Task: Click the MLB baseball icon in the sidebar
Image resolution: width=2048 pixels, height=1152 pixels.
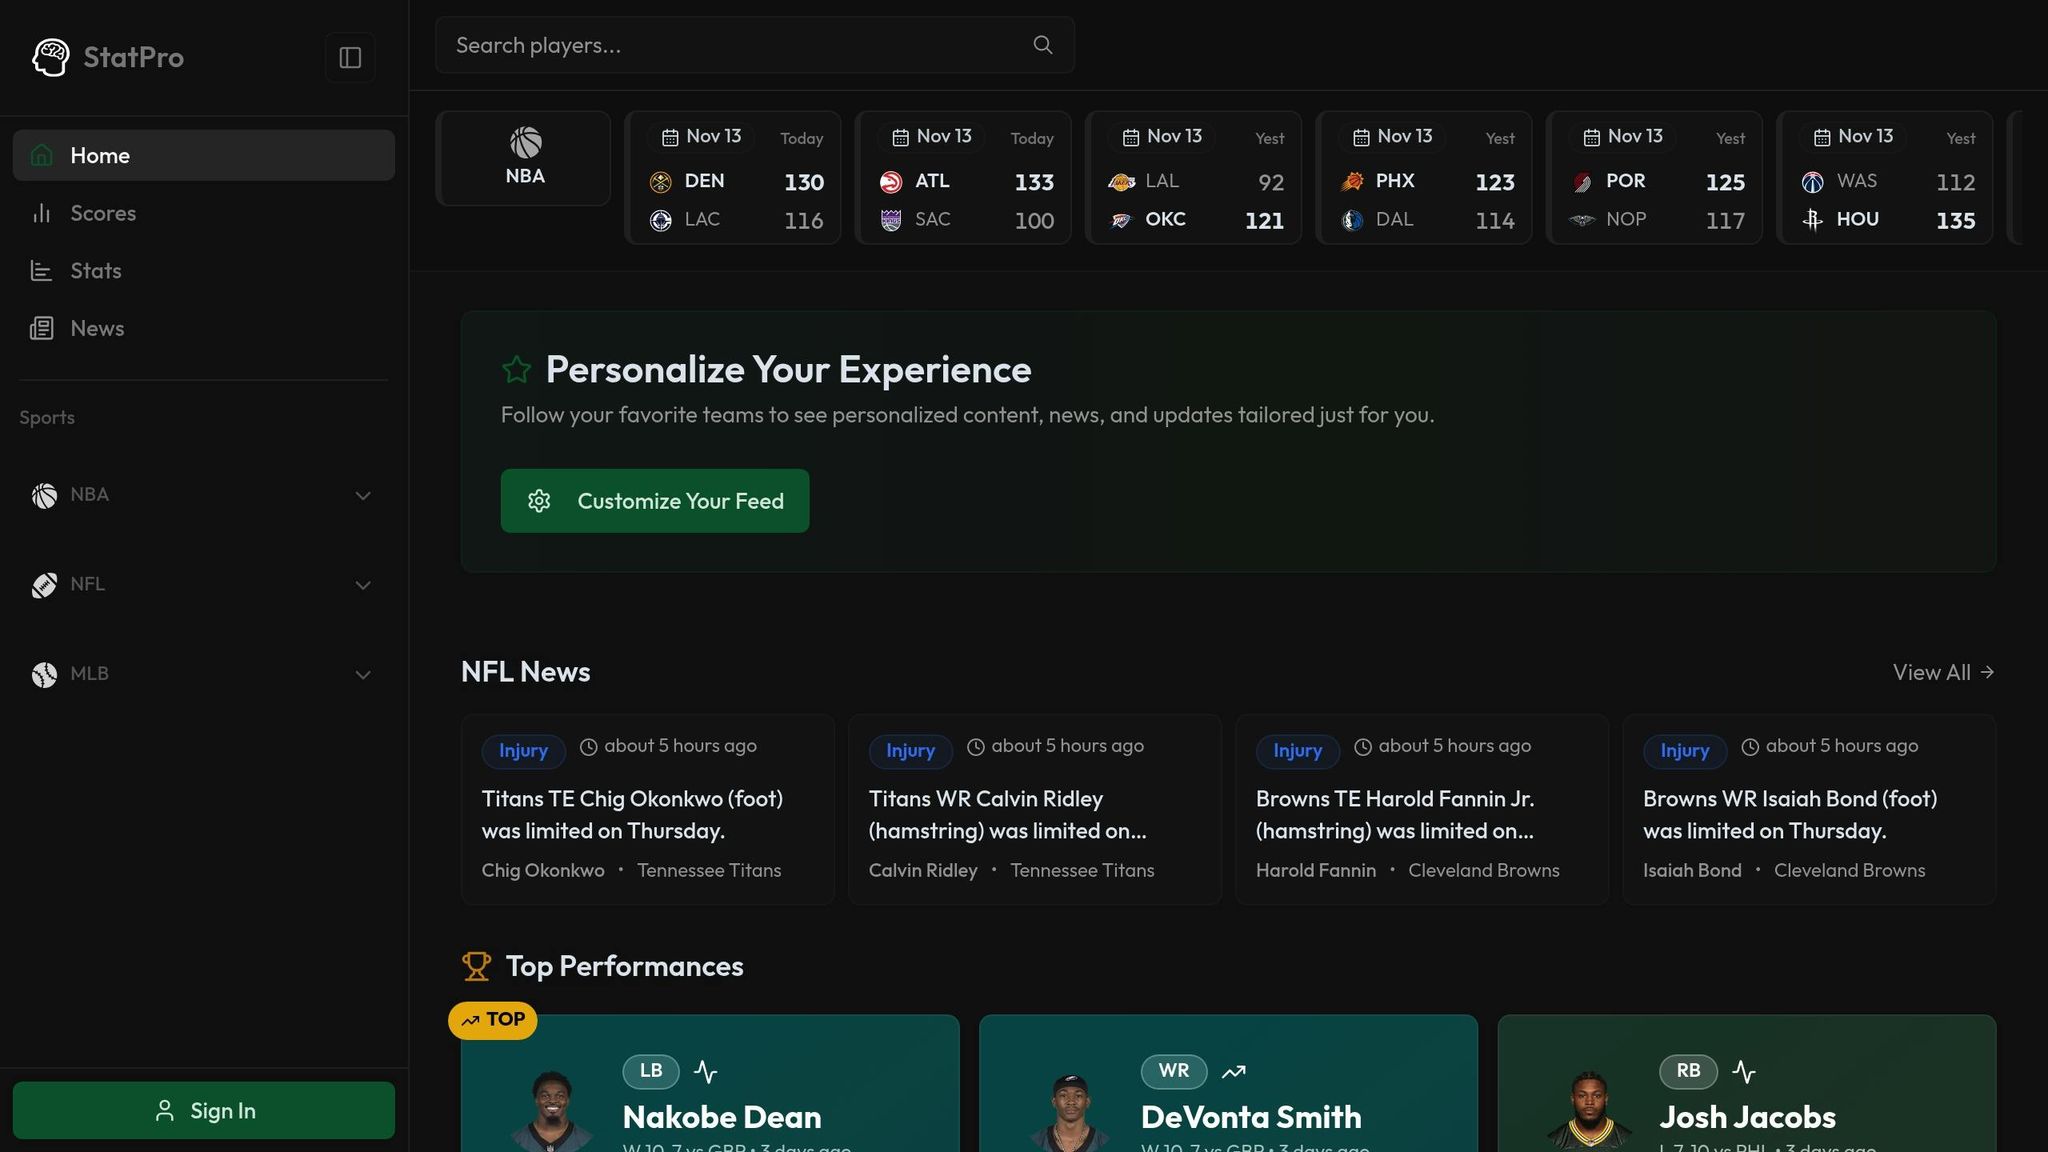Action: coord(44,674)
